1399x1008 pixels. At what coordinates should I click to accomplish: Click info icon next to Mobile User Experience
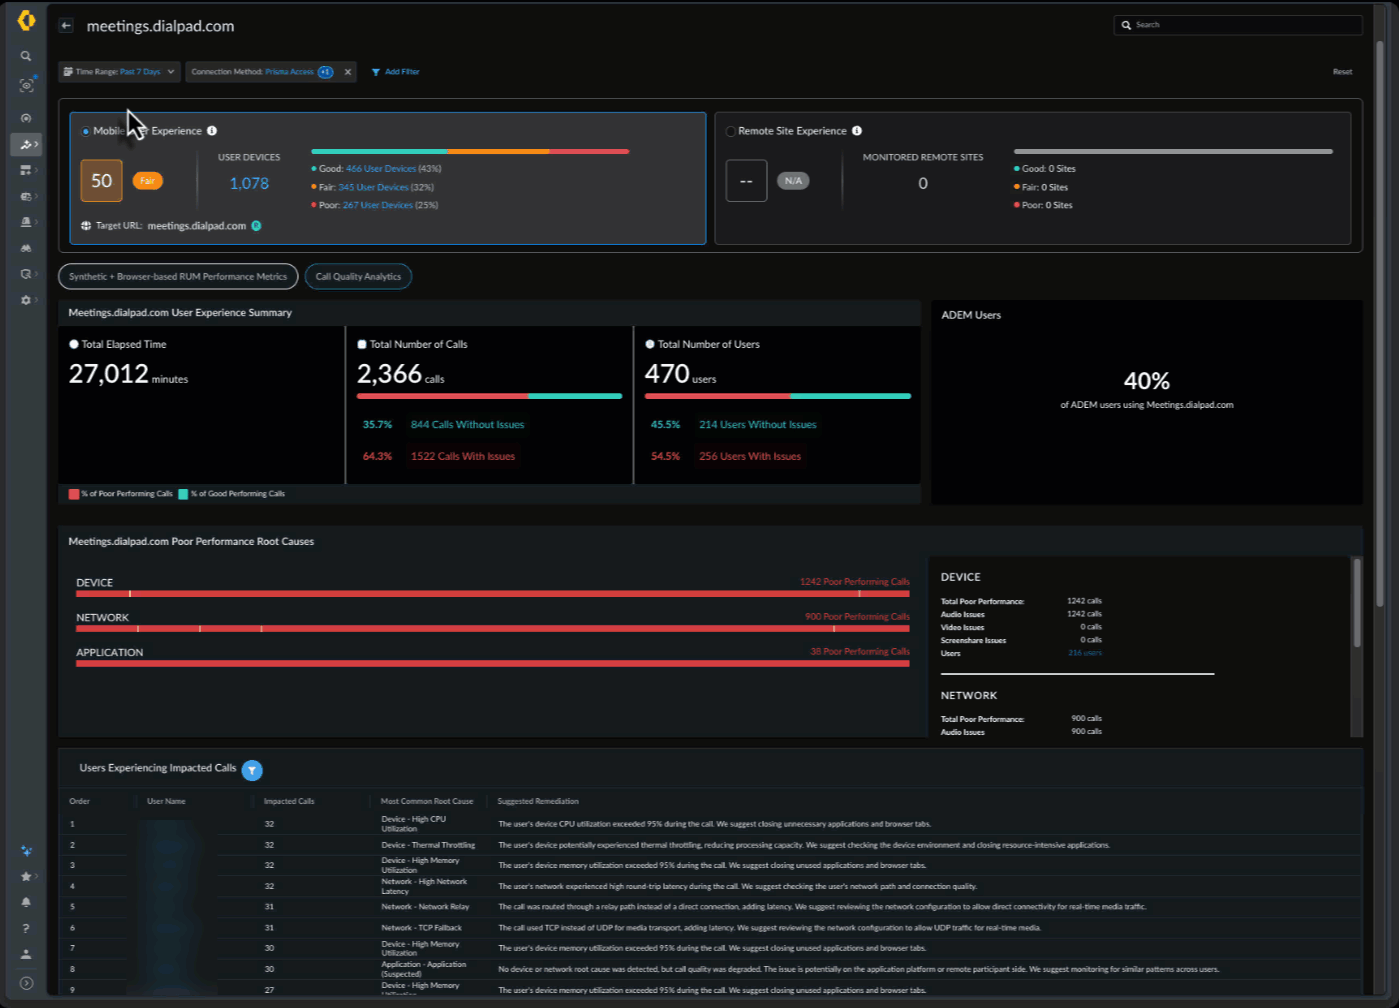[212, 131]
